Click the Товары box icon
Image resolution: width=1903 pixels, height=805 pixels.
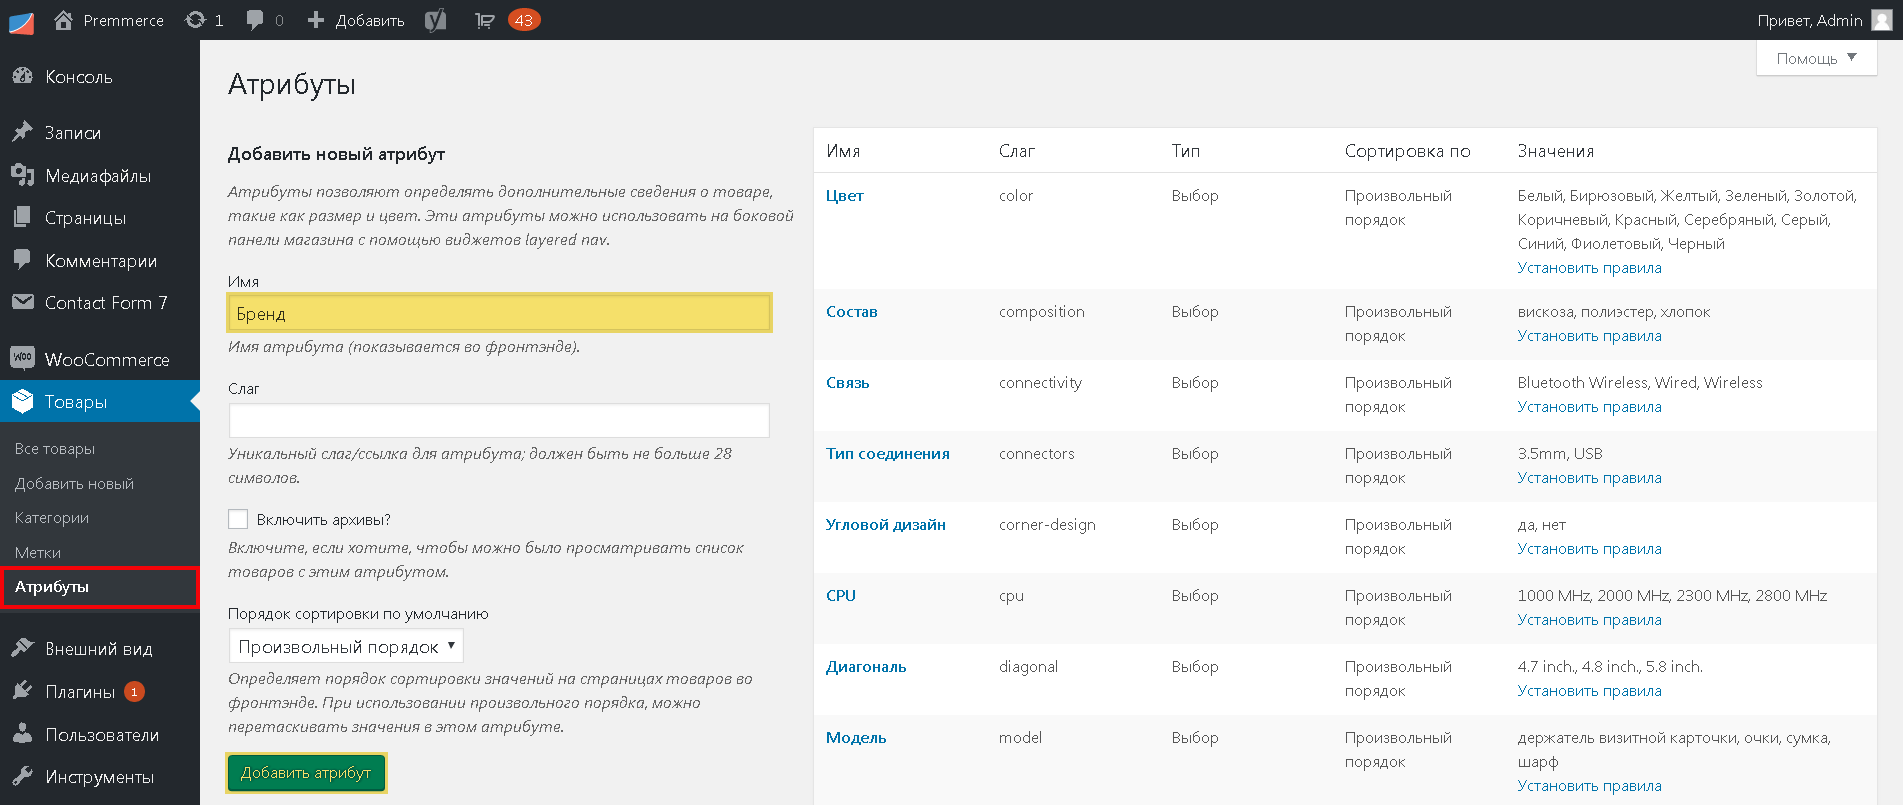tap(22, 401)
